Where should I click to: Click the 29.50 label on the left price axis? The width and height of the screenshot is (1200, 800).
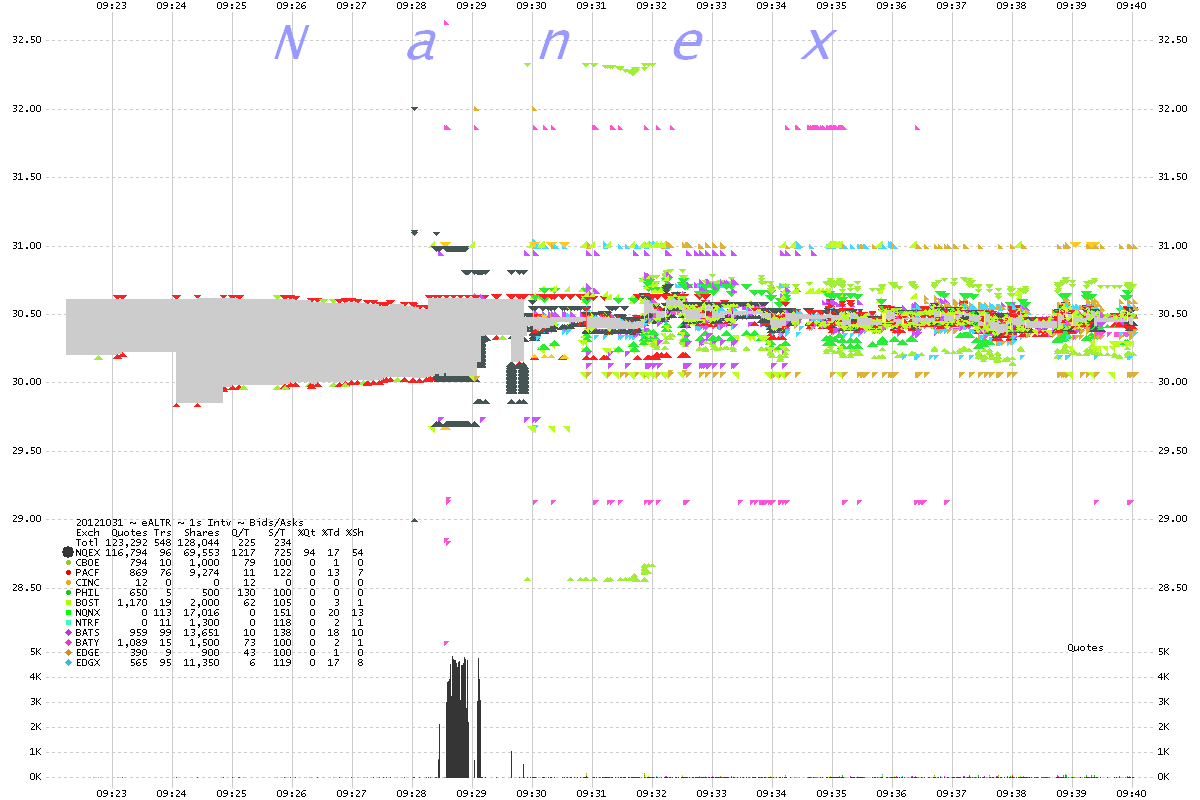(25, 451)
